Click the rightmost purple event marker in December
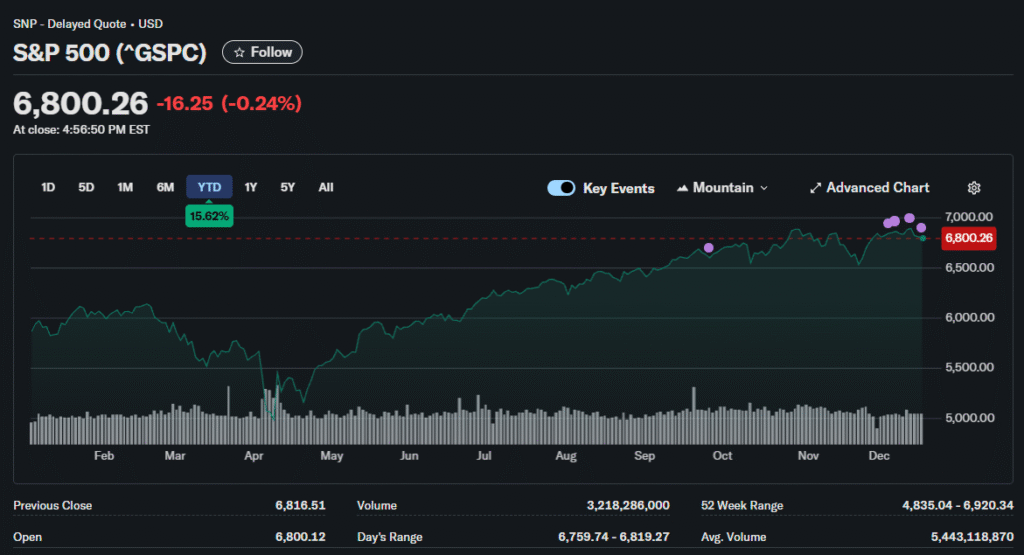 click(921, 228)
